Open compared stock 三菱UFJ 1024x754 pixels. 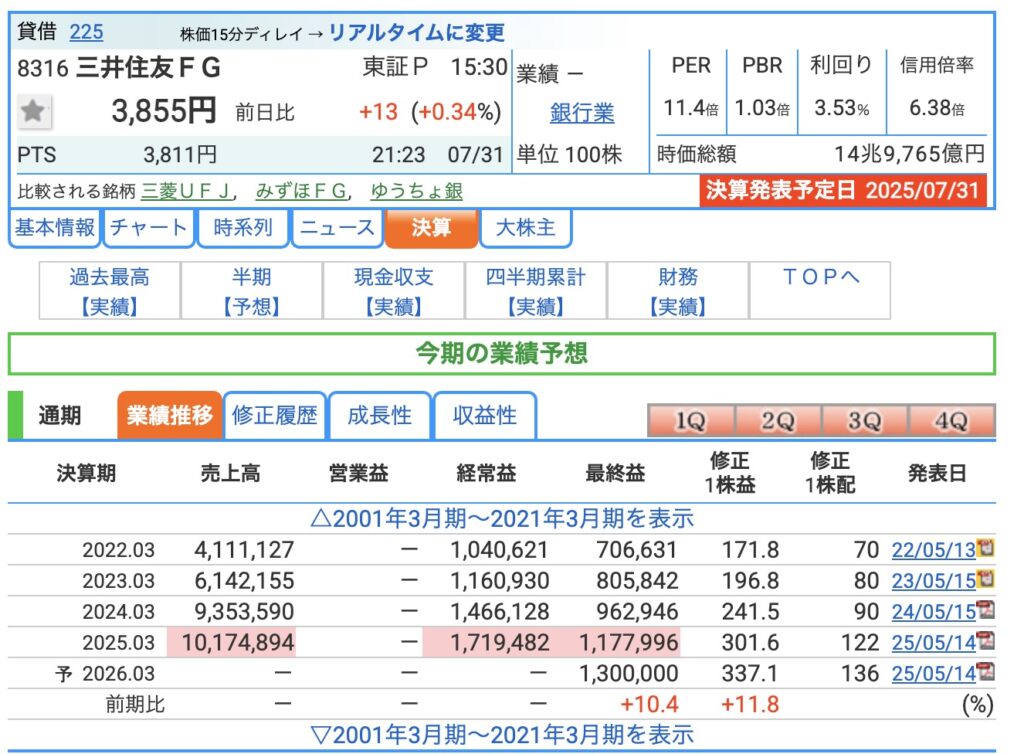186,191
